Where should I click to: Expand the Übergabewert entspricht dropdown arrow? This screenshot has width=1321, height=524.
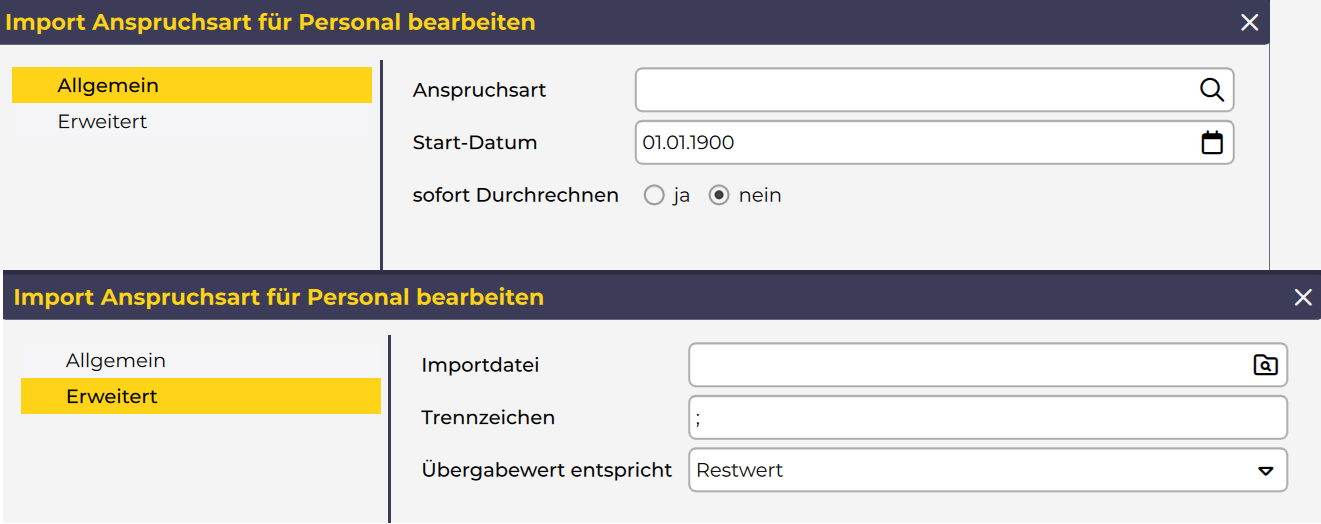coord(1265,470)
